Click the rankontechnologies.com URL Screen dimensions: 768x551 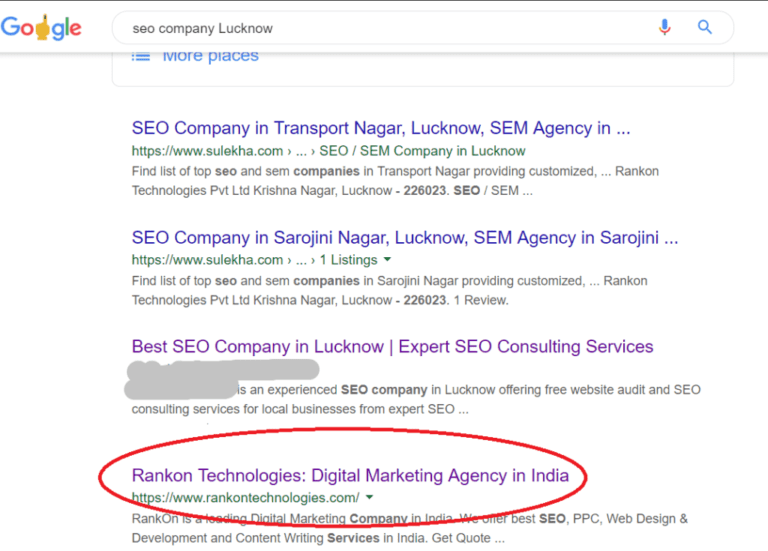coord(245,497)
